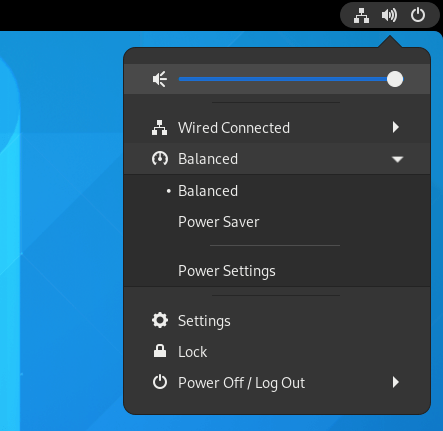Click the Power Off icon in menu
The image size is (443, 431).
click(x=160, y=382)
